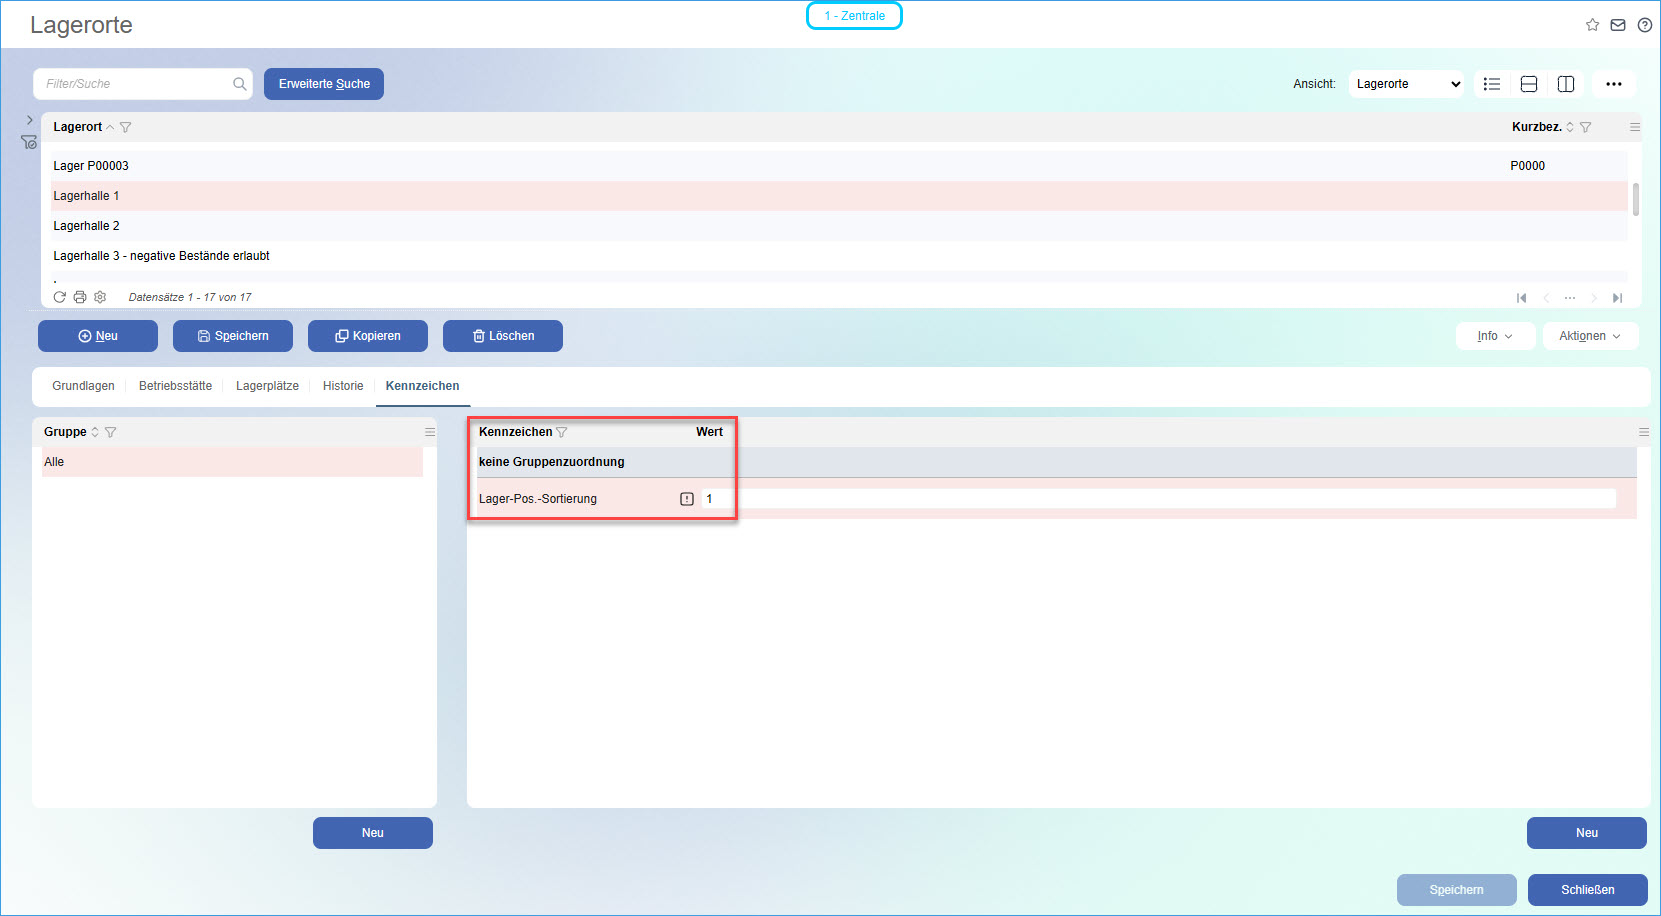This screenshot has height=916, width=1661.
Task: Open table settings gear icon
Action: point(100,297)
